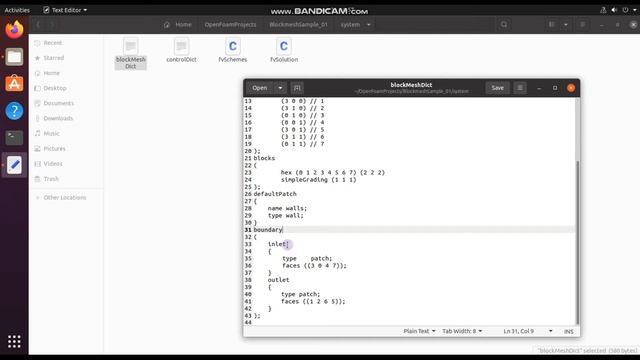Show Applications grid
This screenshot has height=360, width=640.
click(x=14, y=341)
